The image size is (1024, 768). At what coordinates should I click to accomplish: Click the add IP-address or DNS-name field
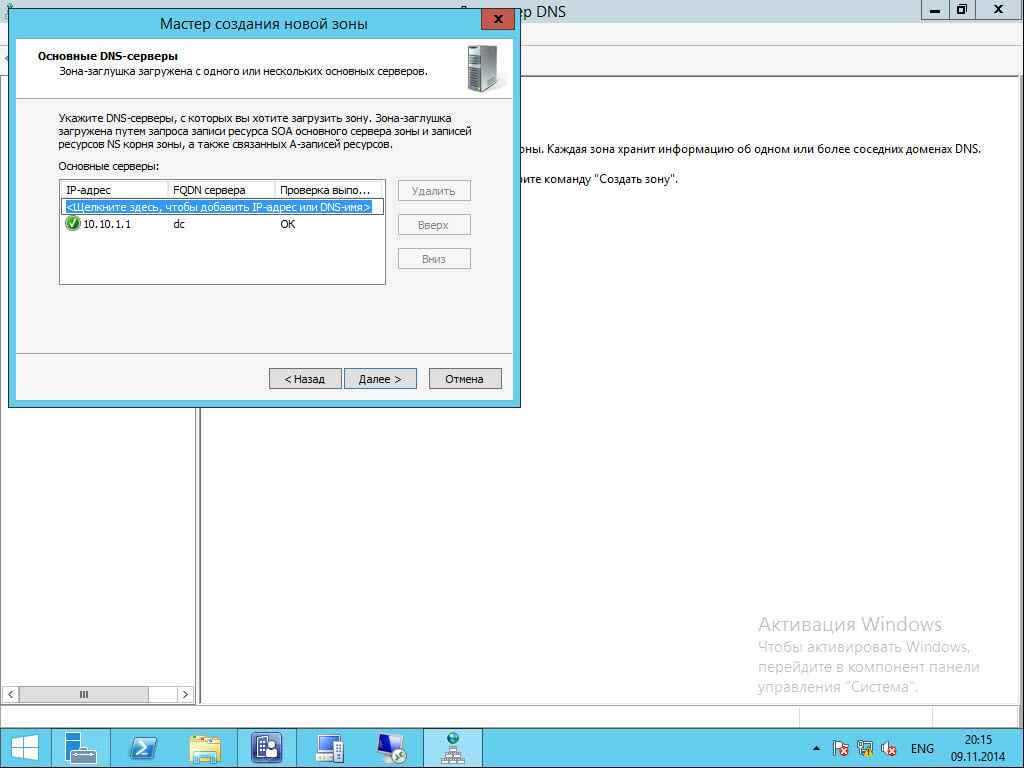(218, 207)
